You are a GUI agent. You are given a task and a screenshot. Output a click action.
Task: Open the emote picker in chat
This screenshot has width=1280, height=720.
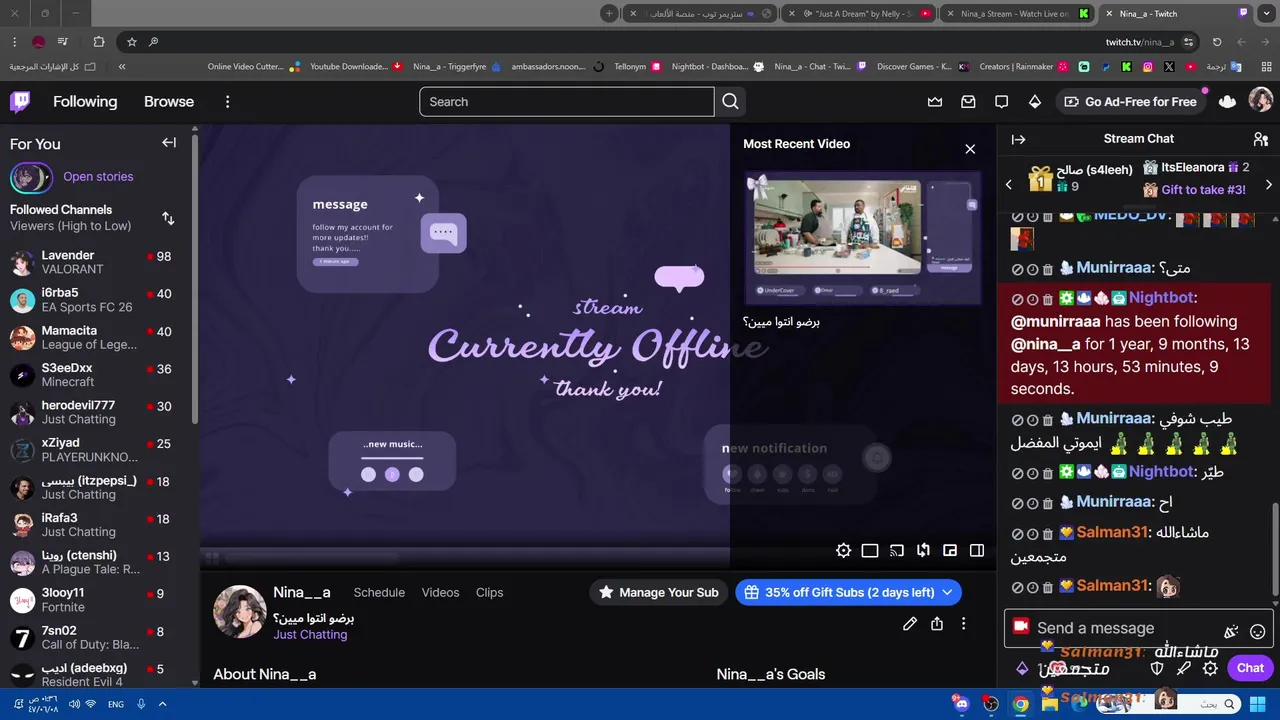[1258, 631]
